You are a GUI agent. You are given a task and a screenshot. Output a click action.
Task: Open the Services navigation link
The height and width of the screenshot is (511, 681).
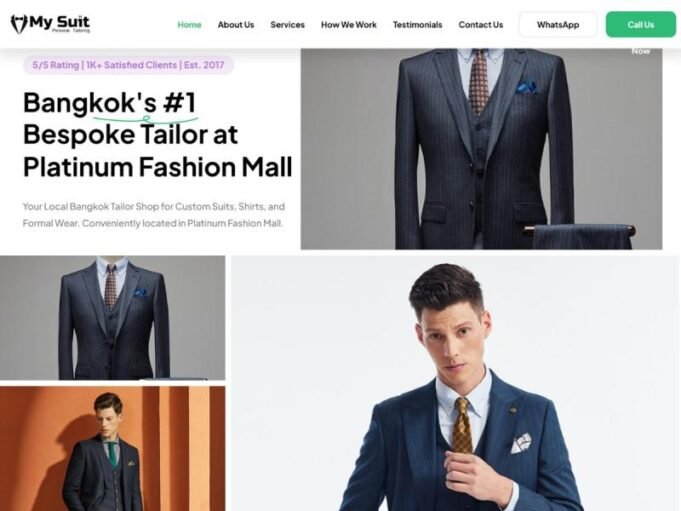[x=288, y=25]
